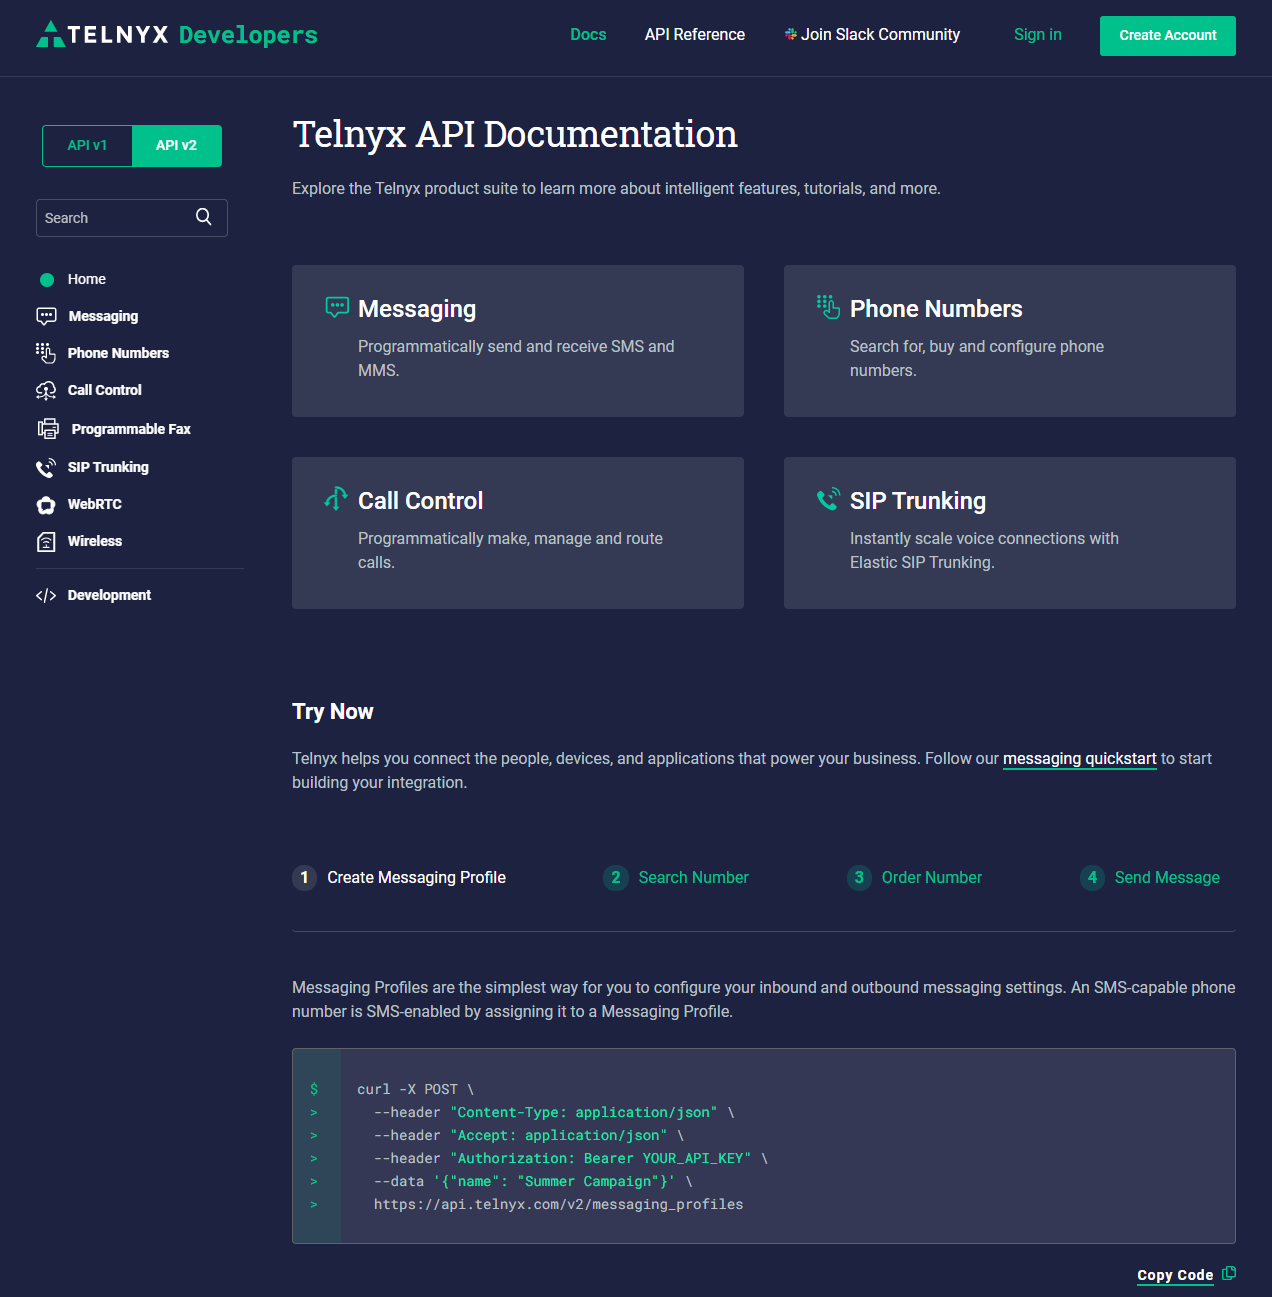The image size is (1272, 1297).
Task: Click the Phone Numbers keypad sidebar icon
Action: (46, 353)
